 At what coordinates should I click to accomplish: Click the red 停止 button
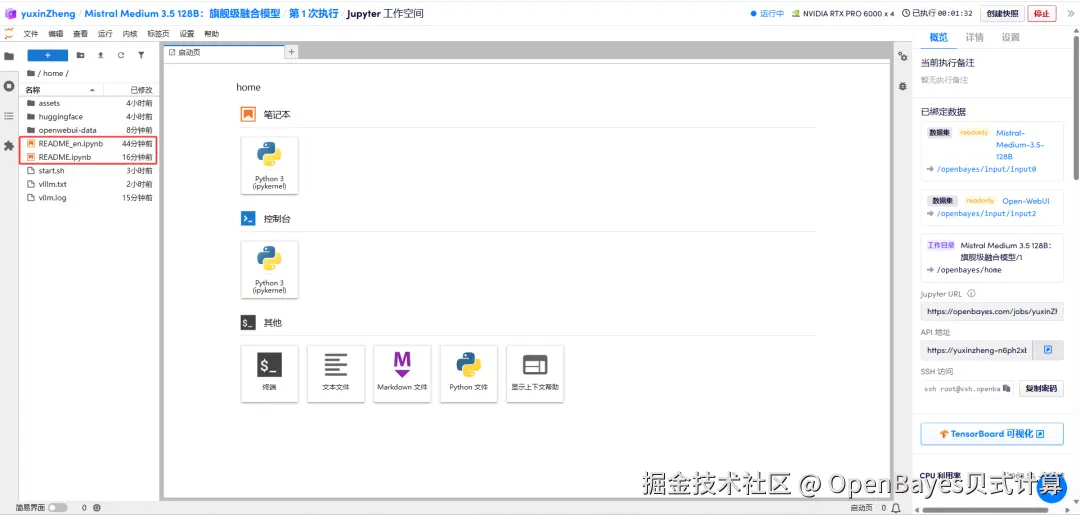[x=1042, y=13]
